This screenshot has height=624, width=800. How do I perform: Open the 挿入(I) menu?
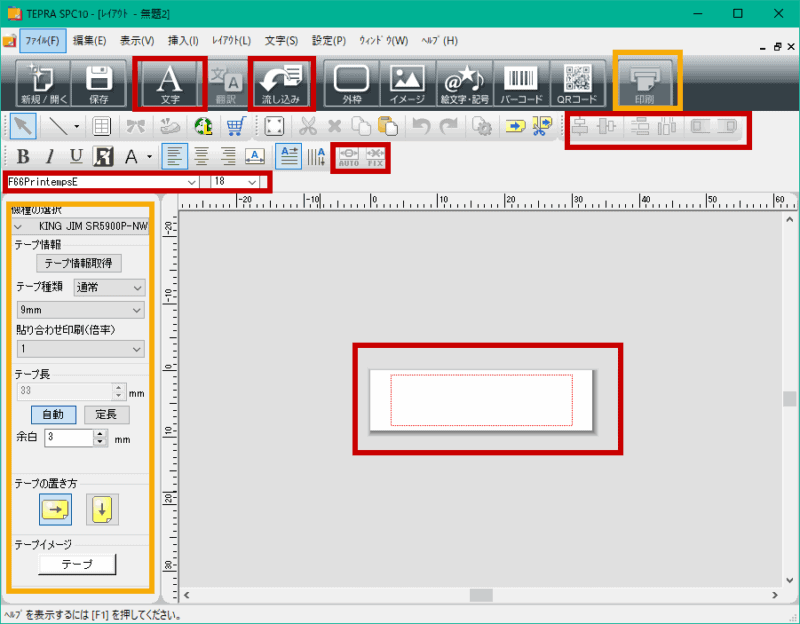click(183, 41)
